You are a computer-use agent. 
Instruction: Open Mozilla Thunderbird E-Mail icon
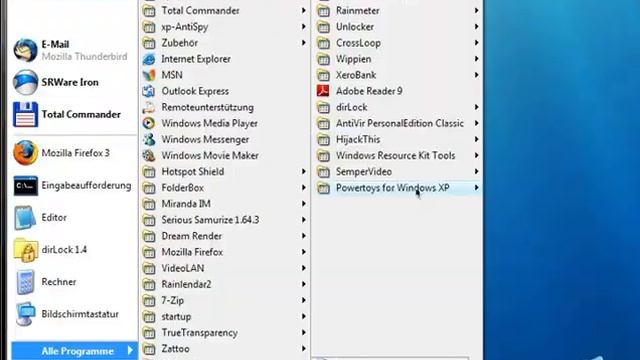[25, 50]
